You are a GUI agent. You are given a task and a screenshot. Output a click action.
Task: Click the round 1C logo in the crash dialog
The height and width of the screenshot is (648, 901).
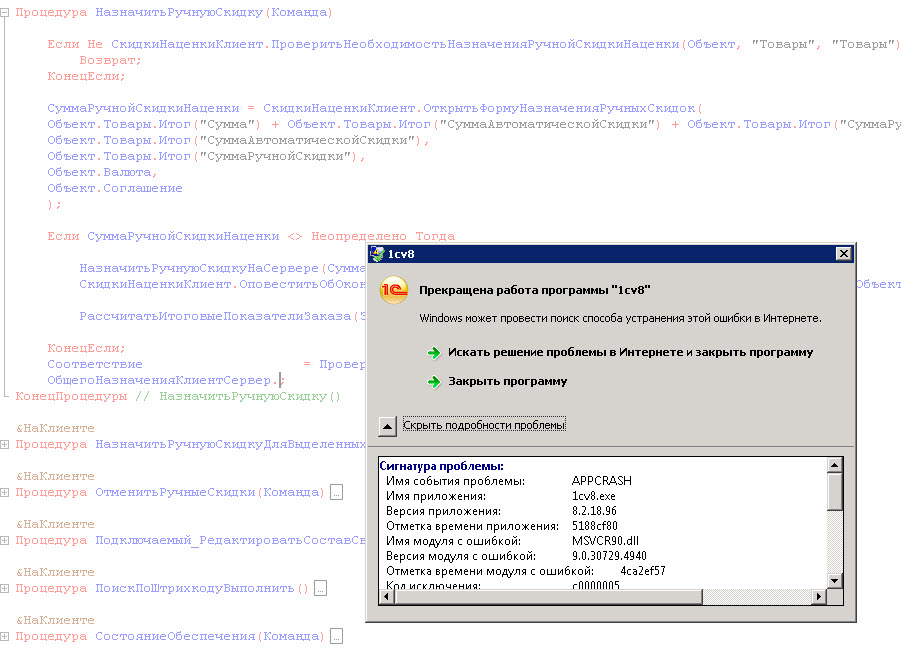pos(394,290)
